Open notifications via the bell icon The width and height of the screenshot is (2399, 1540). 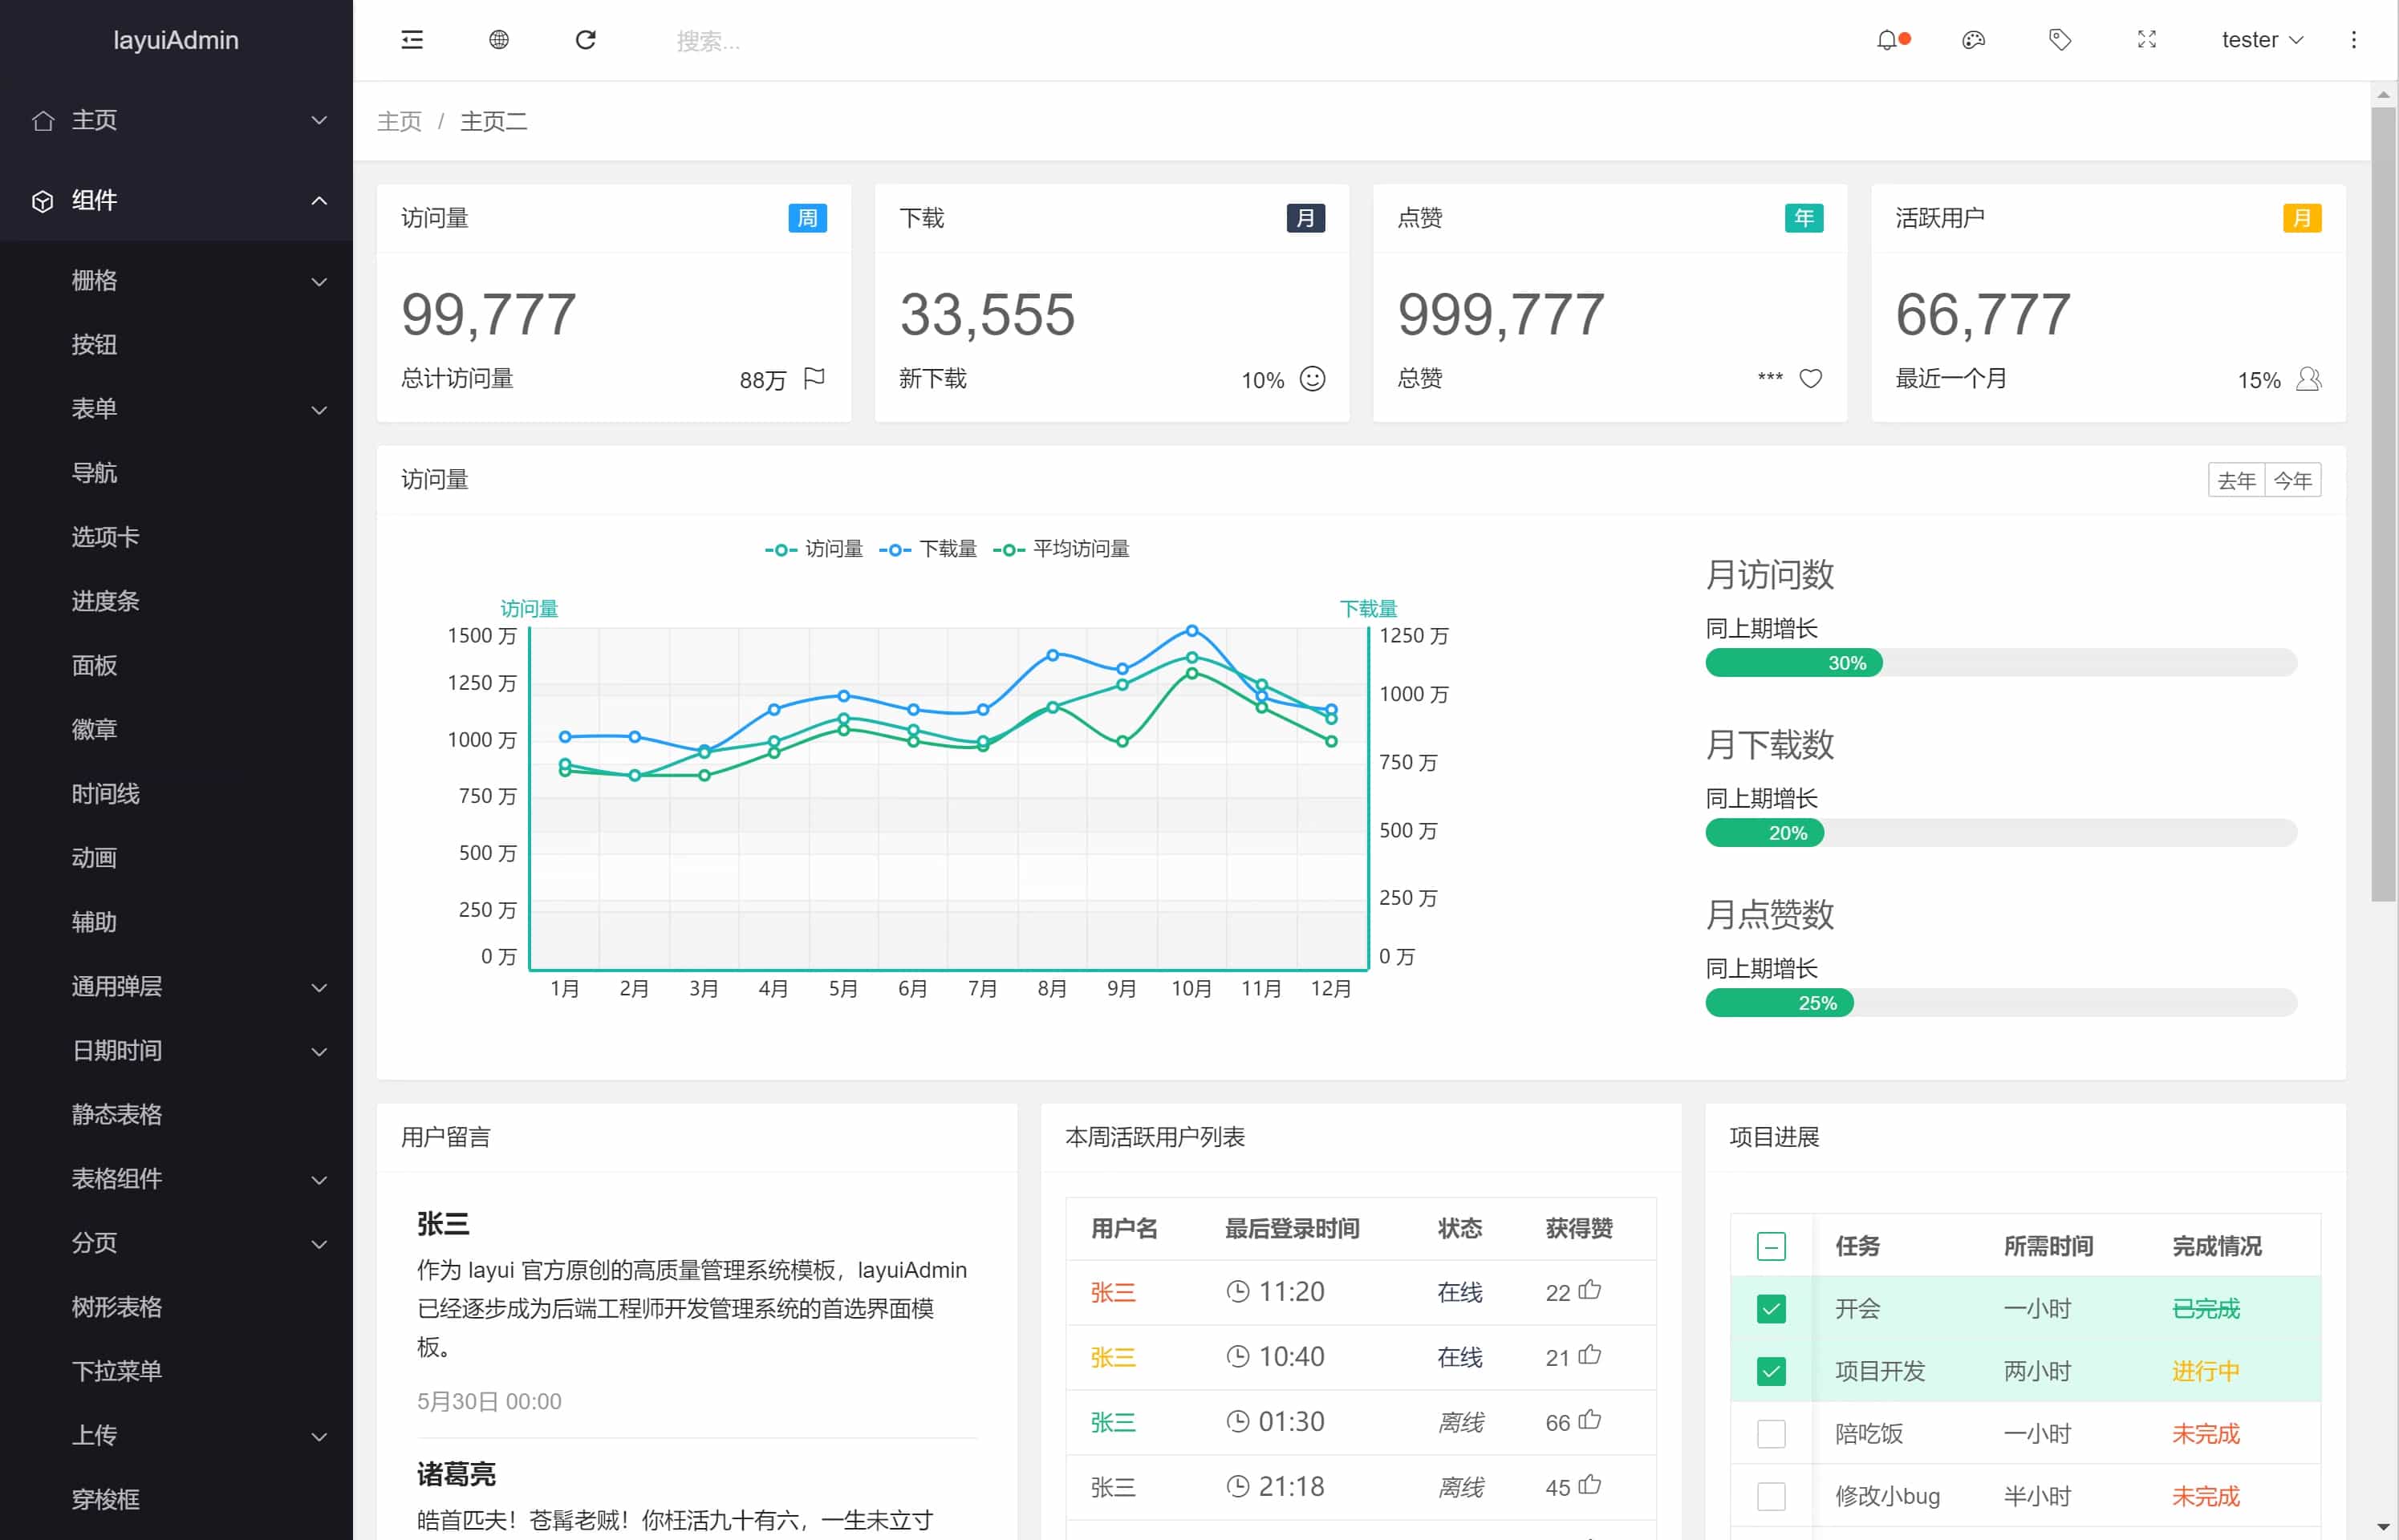point(1886,40)
